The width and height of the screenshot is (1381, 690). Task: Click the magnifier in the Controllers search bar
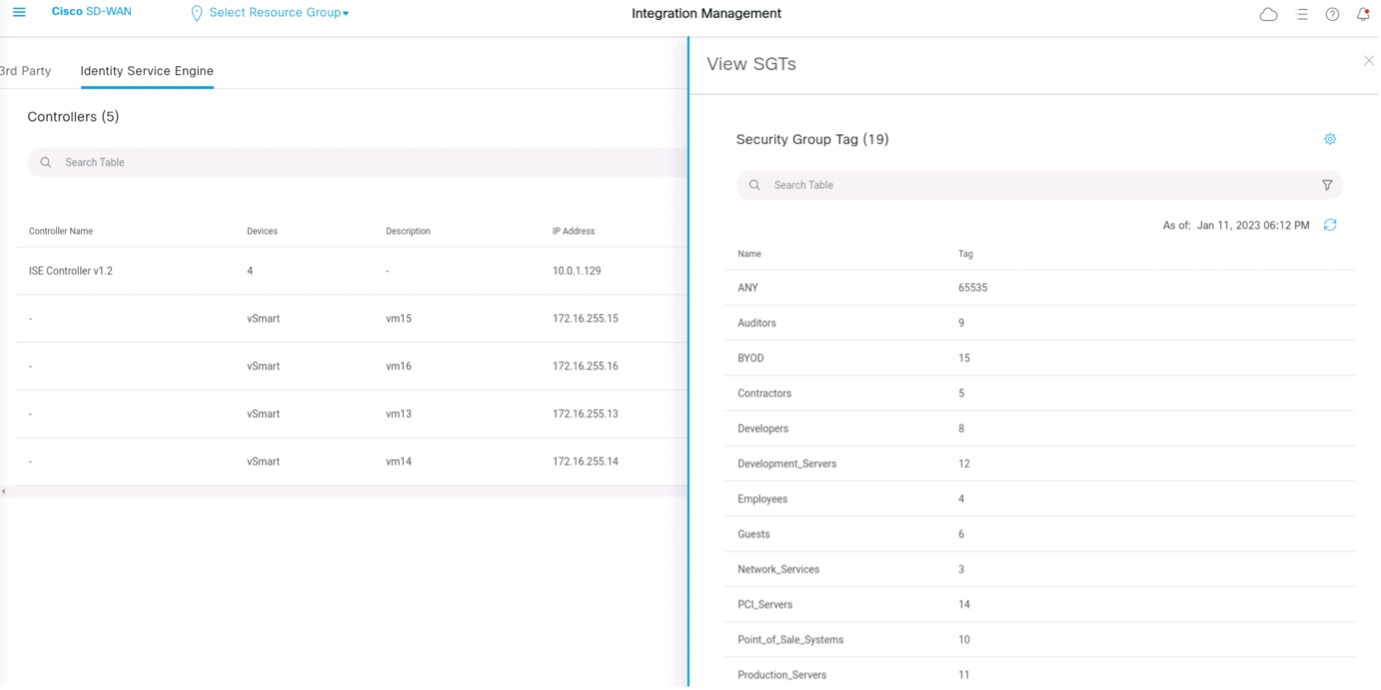tap(45, 161)
